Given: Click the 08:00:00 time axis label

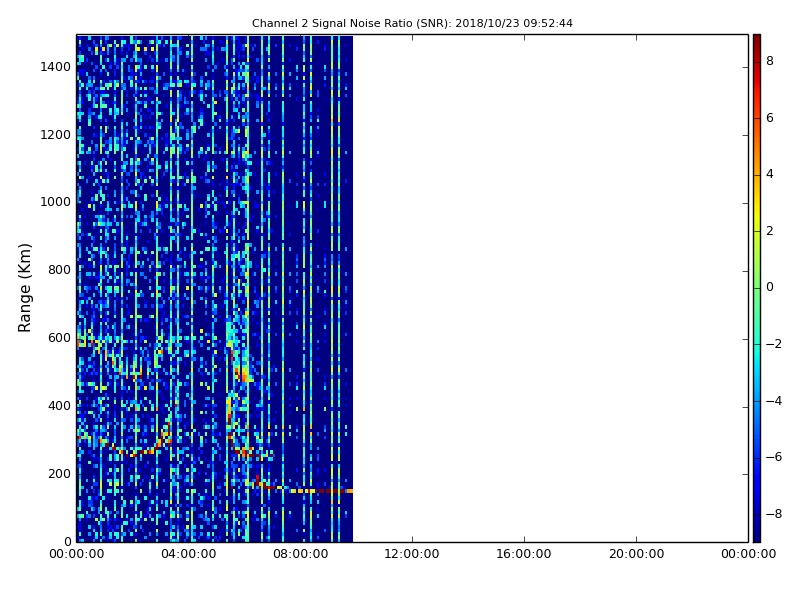Looking at the screenshot, I should coord(301,554).
